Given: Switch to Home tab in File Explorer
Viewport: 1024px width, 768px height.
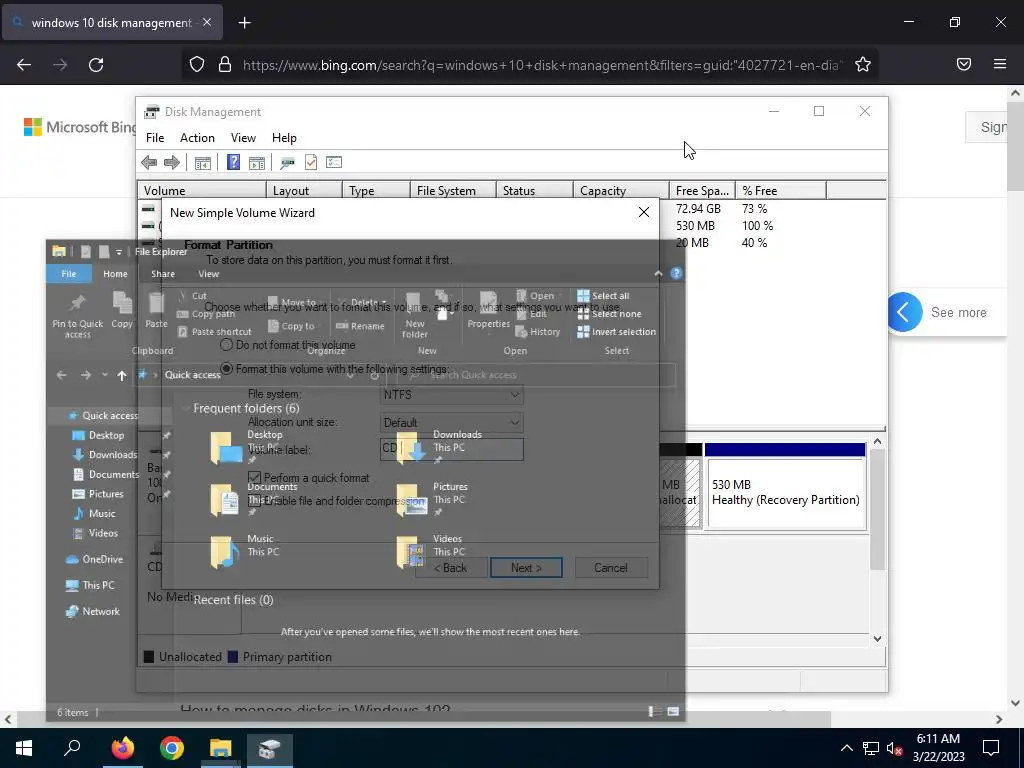Looking at the screenshot, I should coord(115,274).
